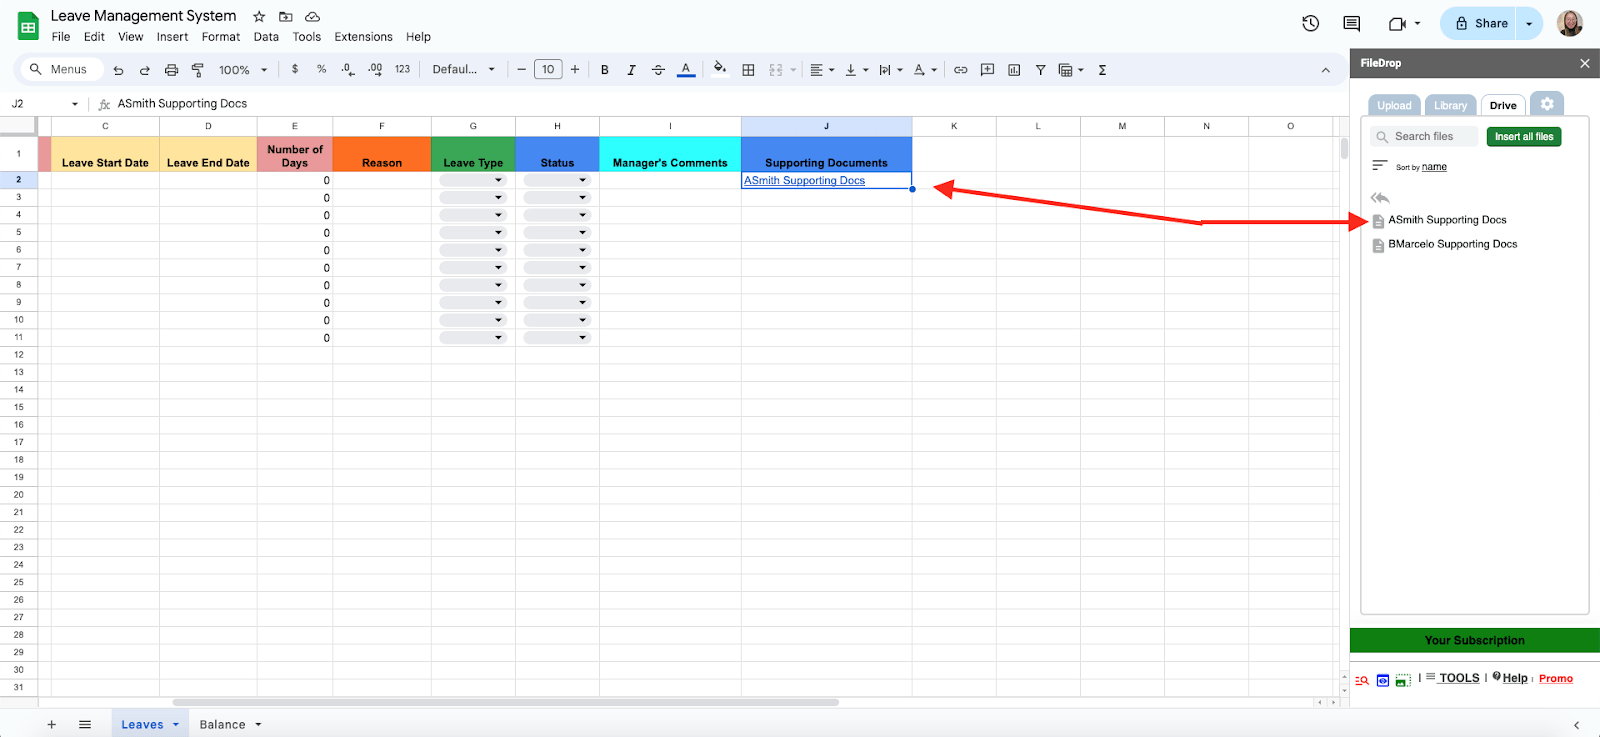Open the version history clock icon
Image resolution: width=1600 pixels, height=737 pixels.
tap(1310, 23)
